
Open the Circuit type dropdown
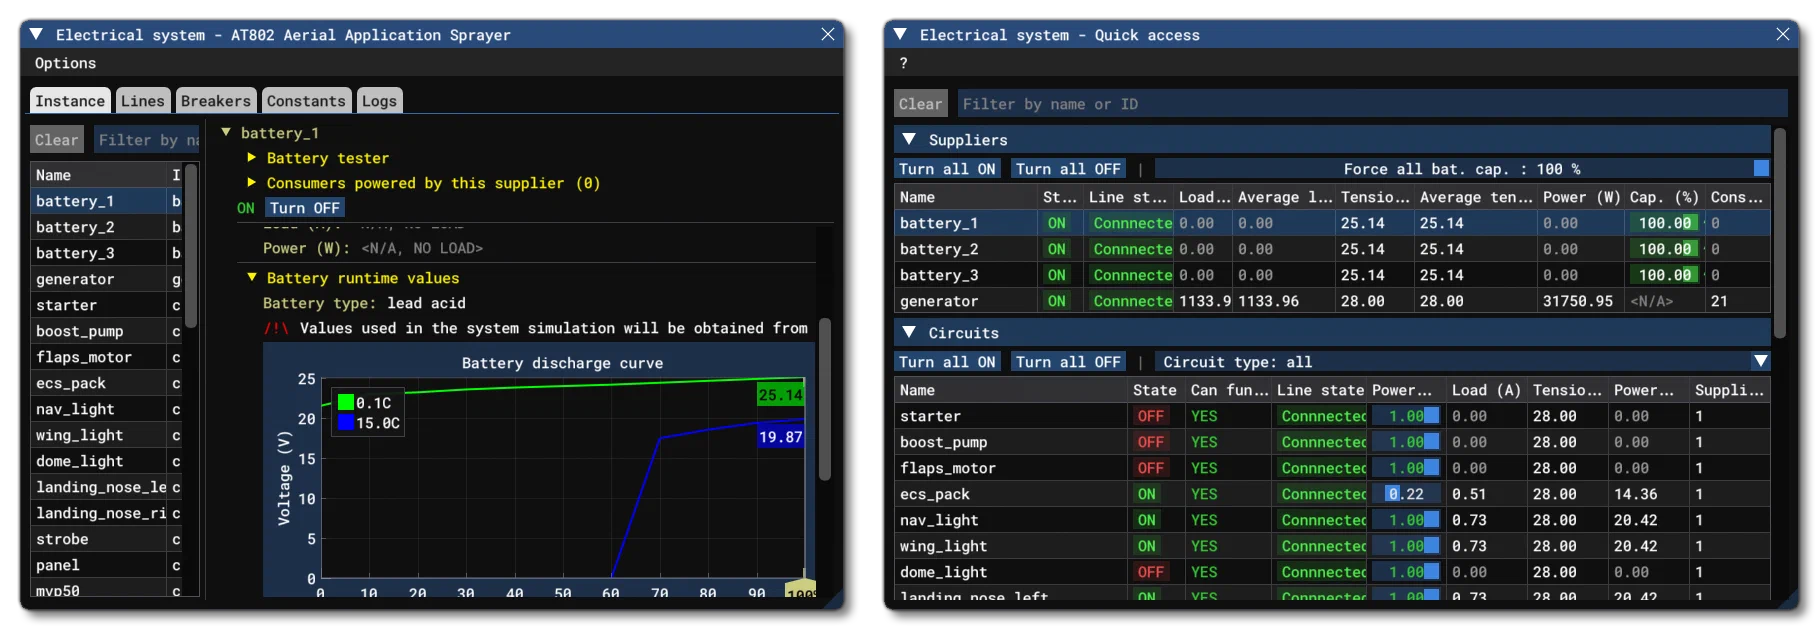pos(1462,362)
